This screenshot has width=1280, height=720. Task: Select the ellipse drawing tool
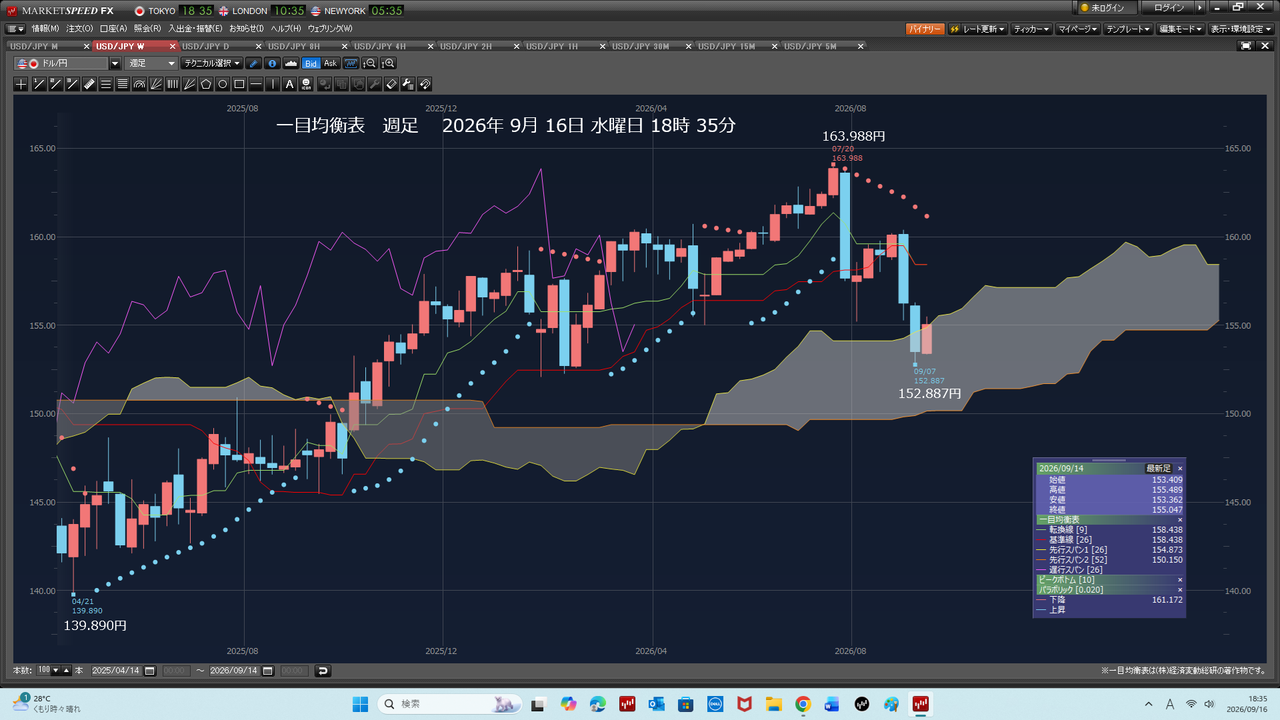click(x=223, y=84)
